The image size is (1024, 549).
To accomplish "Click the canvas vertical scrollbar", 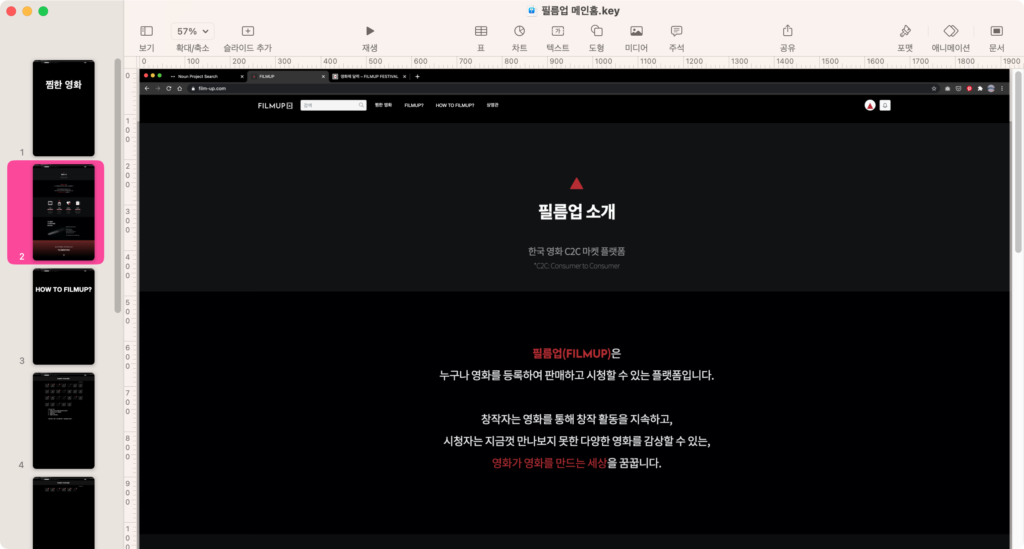I will tap(1018, 161).
